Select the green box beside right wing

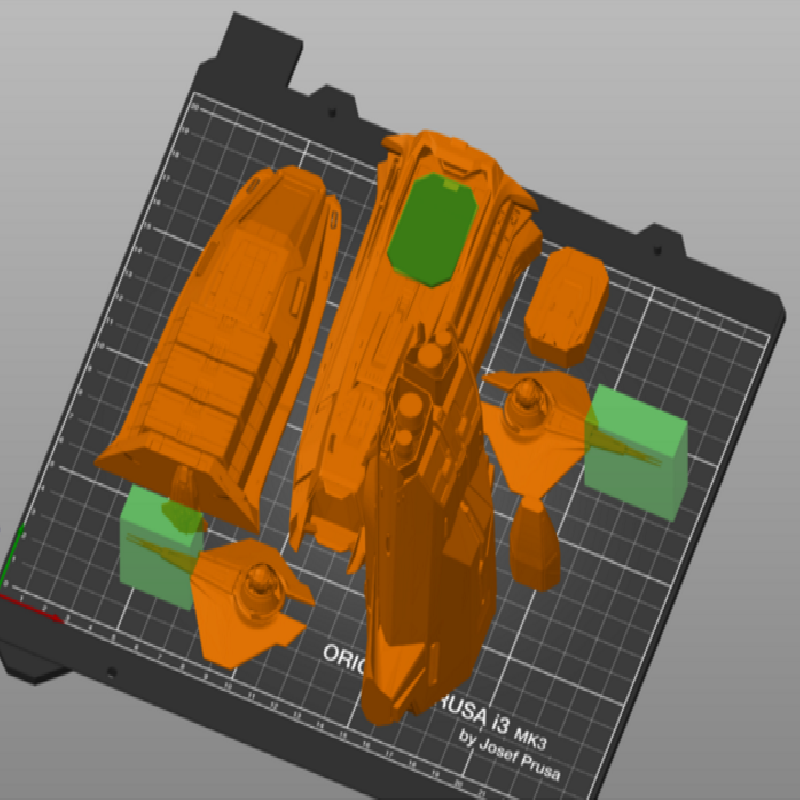tap(636, 452)
